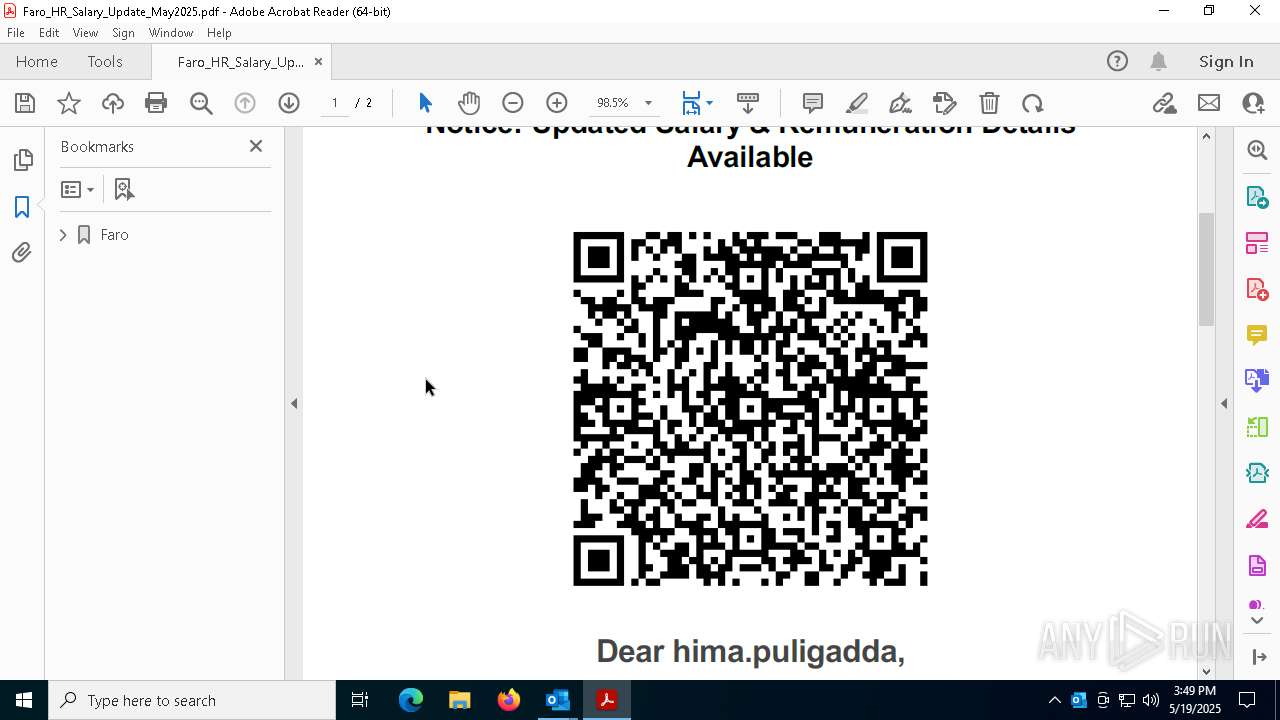Open the Window menu
The height and width of the screenshot is (720, 1280).
pyautogui.click(x=171, y=33)
